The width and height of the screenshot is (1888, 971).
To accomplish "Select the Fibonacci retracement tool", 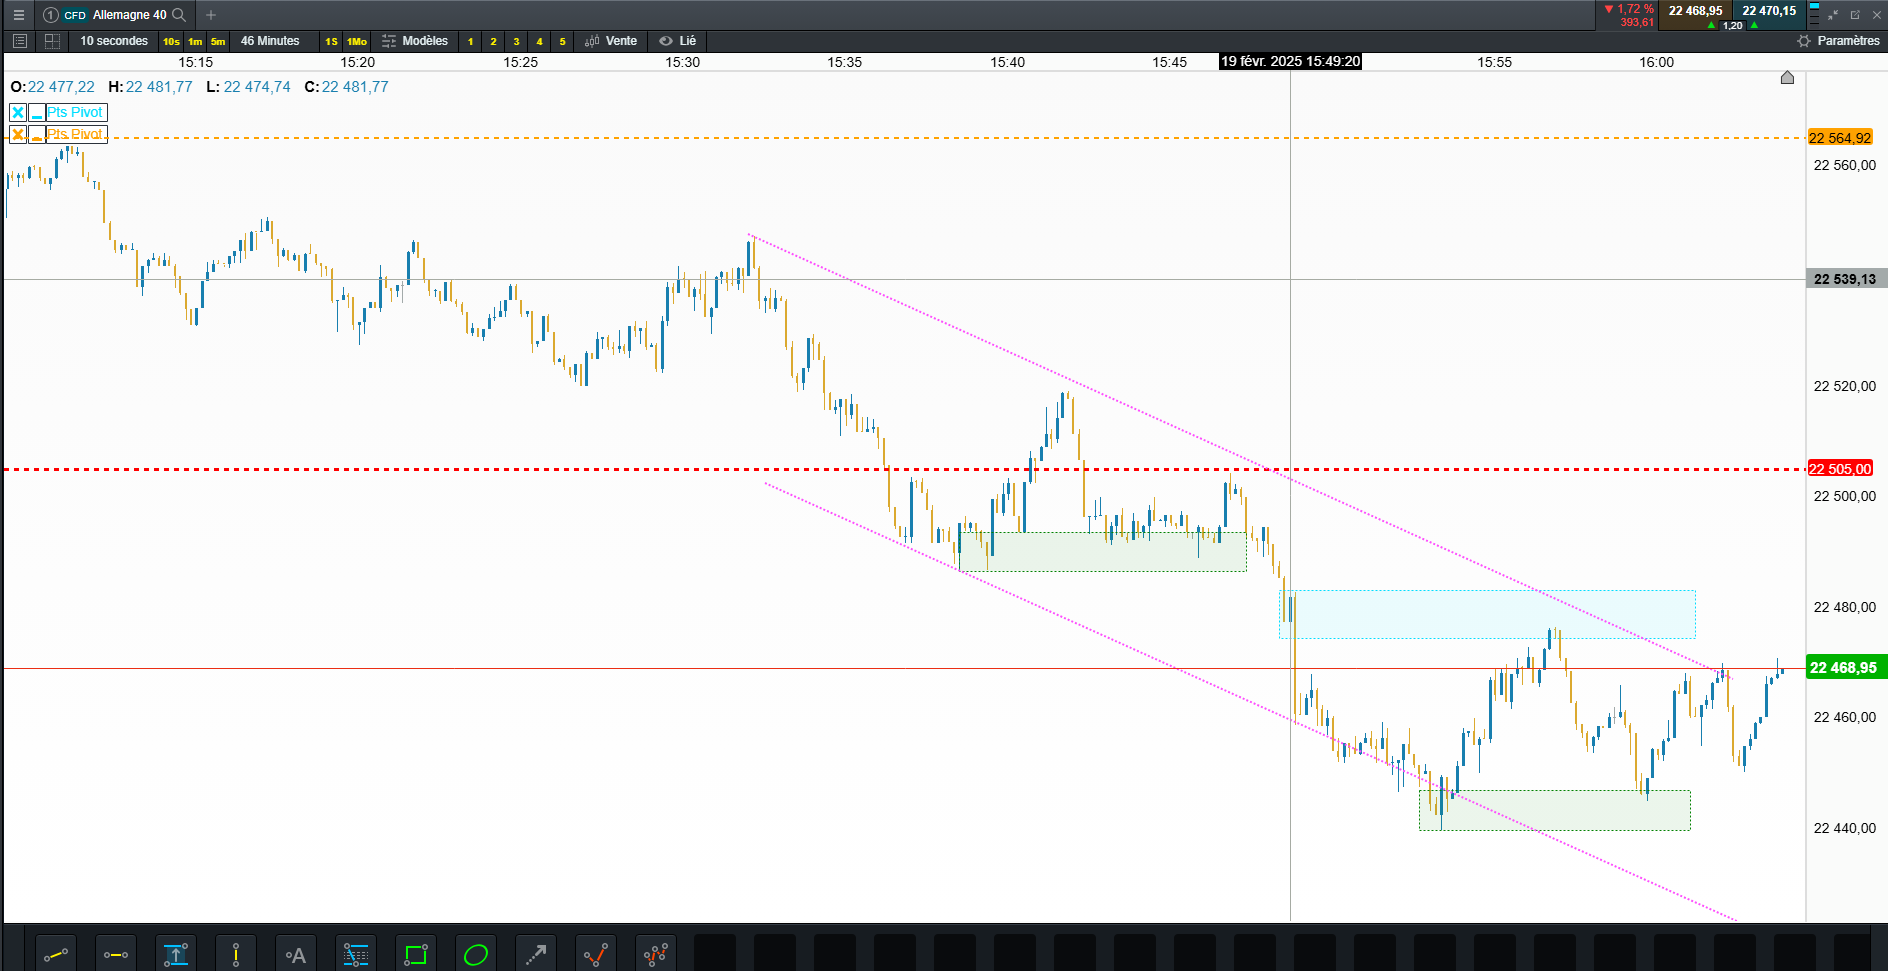I will [x=356, y=955].
